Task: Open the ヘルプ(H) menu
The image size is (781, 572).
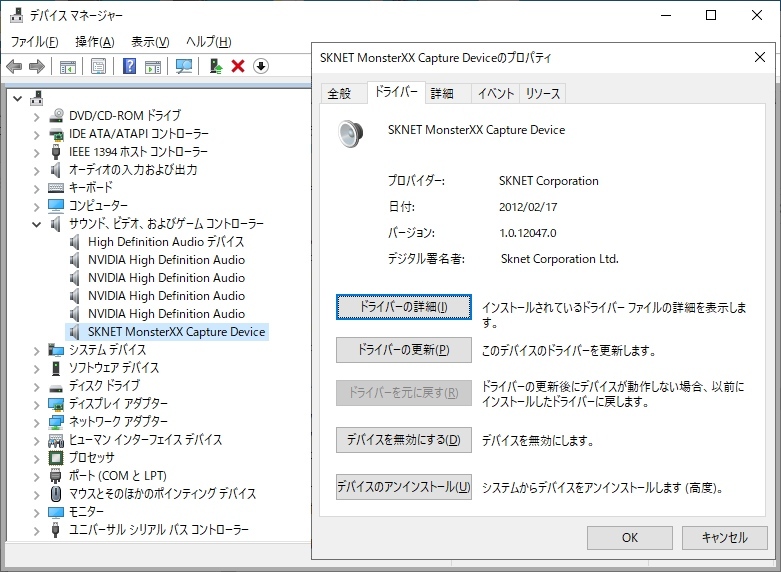Action: [209, 42]
